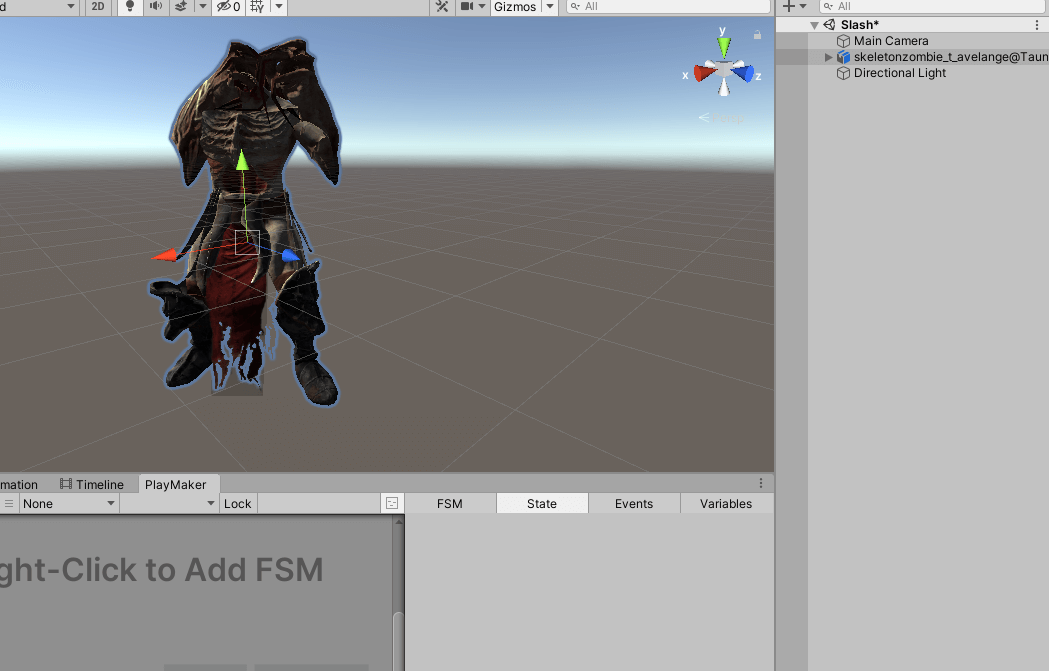Focus the Scene view search field
Screen dimensions: 1049x671
point(668,7)
